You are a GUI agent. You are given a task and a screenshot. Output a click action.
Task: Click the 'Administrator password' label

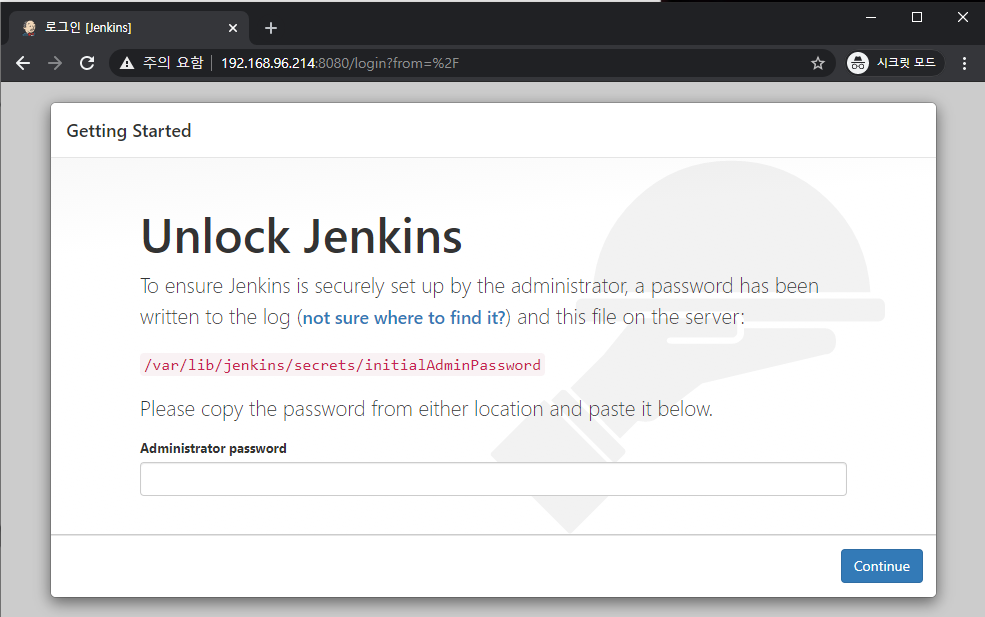(x=213, y=448)
